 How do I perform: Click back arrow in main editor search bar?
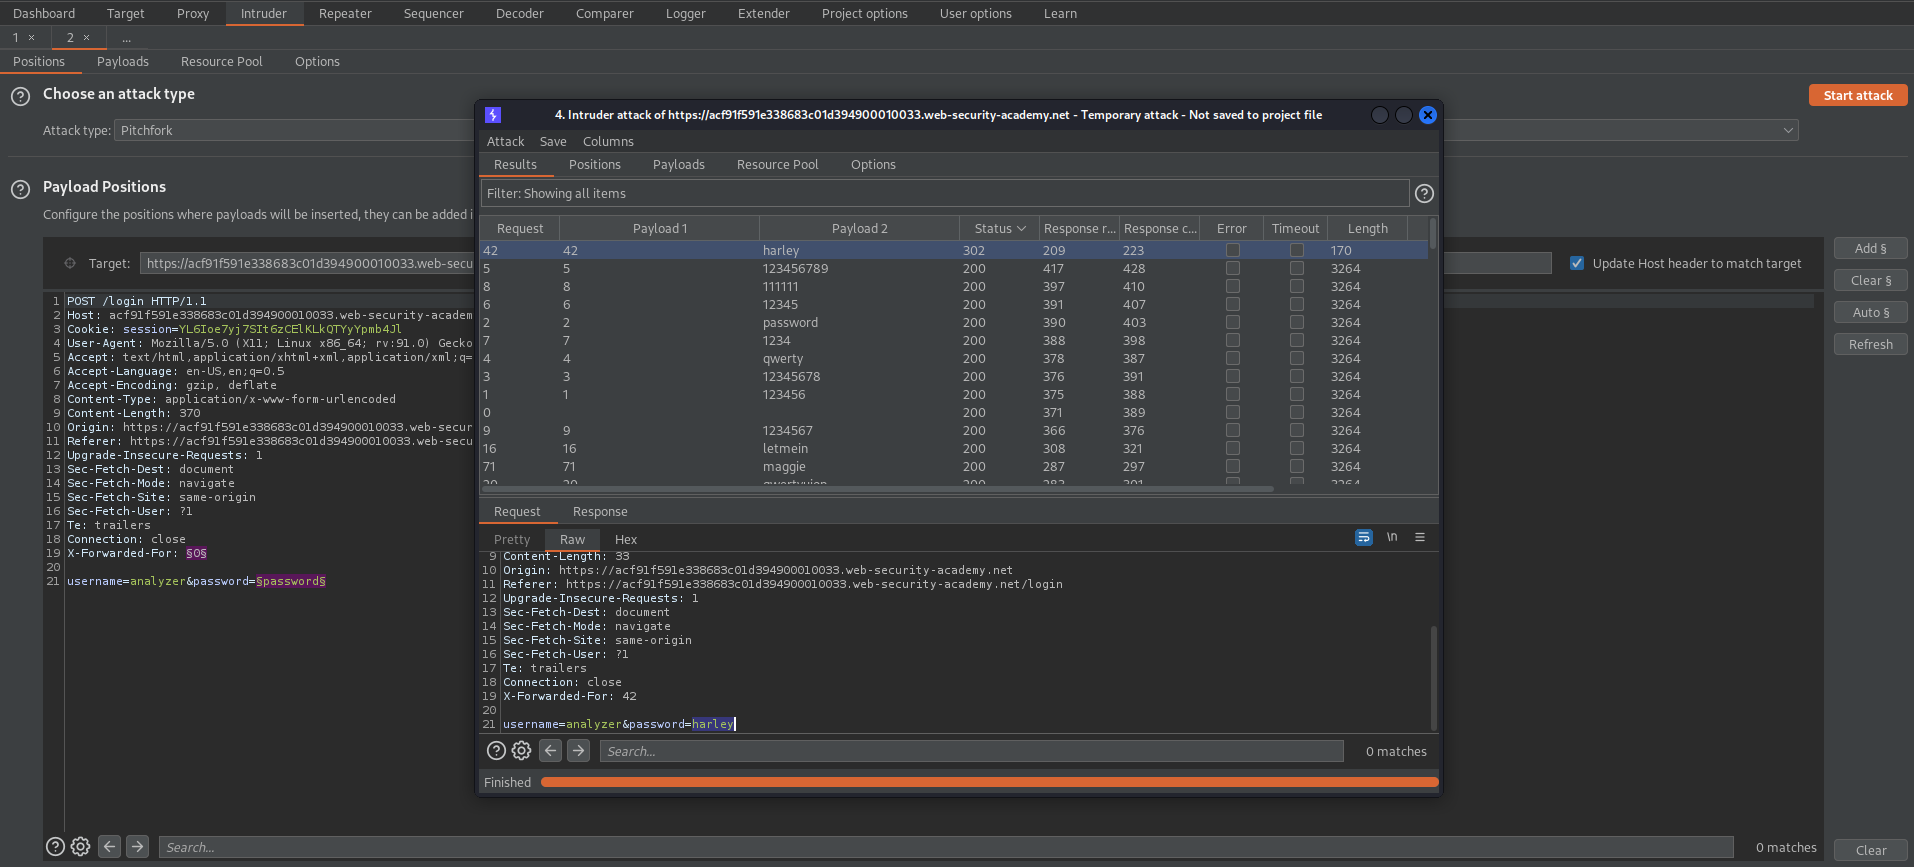tap(110, 847)
